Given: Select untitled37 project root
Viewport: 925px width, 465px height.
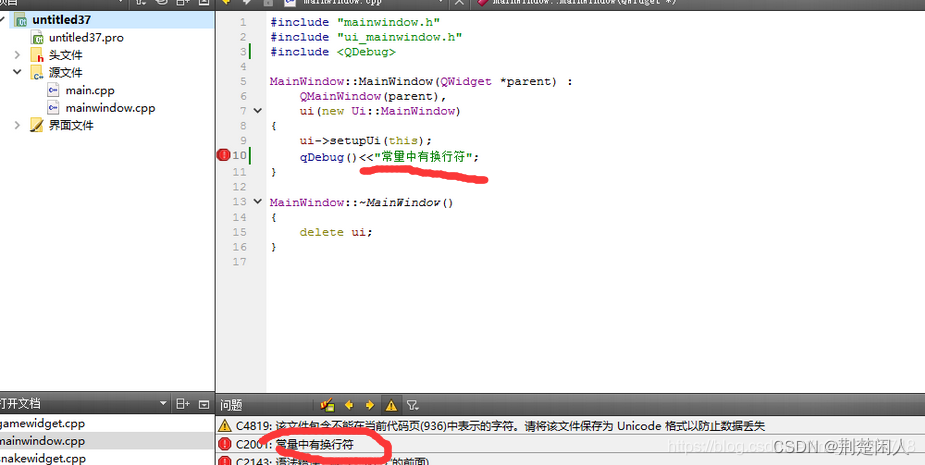Looking at the screenshot, I should point(107,20).
